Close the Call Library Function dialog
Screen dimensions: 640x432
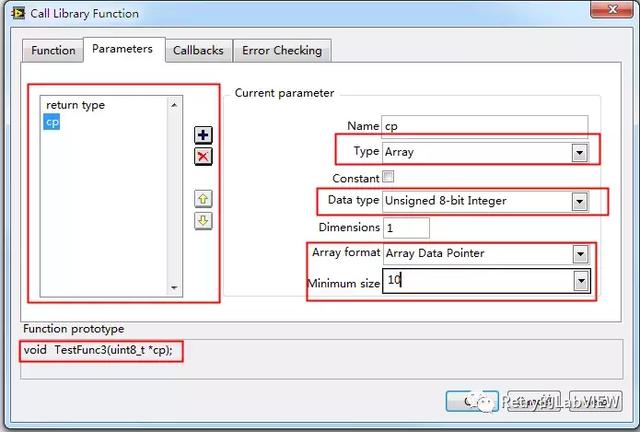pos(612,10)
